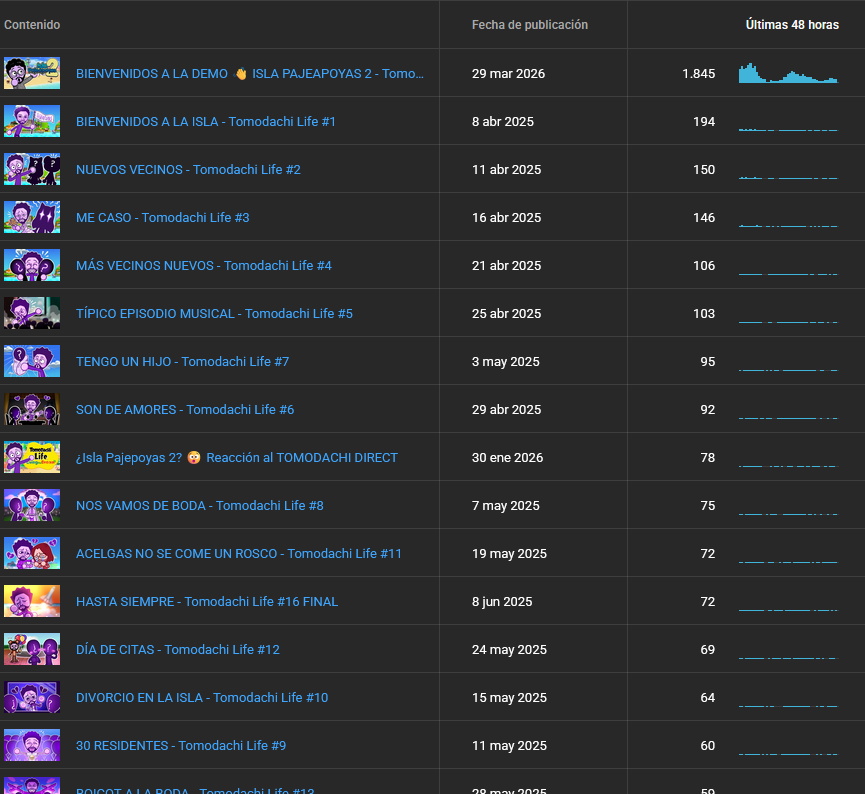
Task: Click the date 16 abr 2025
Action: (x=506, y=217)
